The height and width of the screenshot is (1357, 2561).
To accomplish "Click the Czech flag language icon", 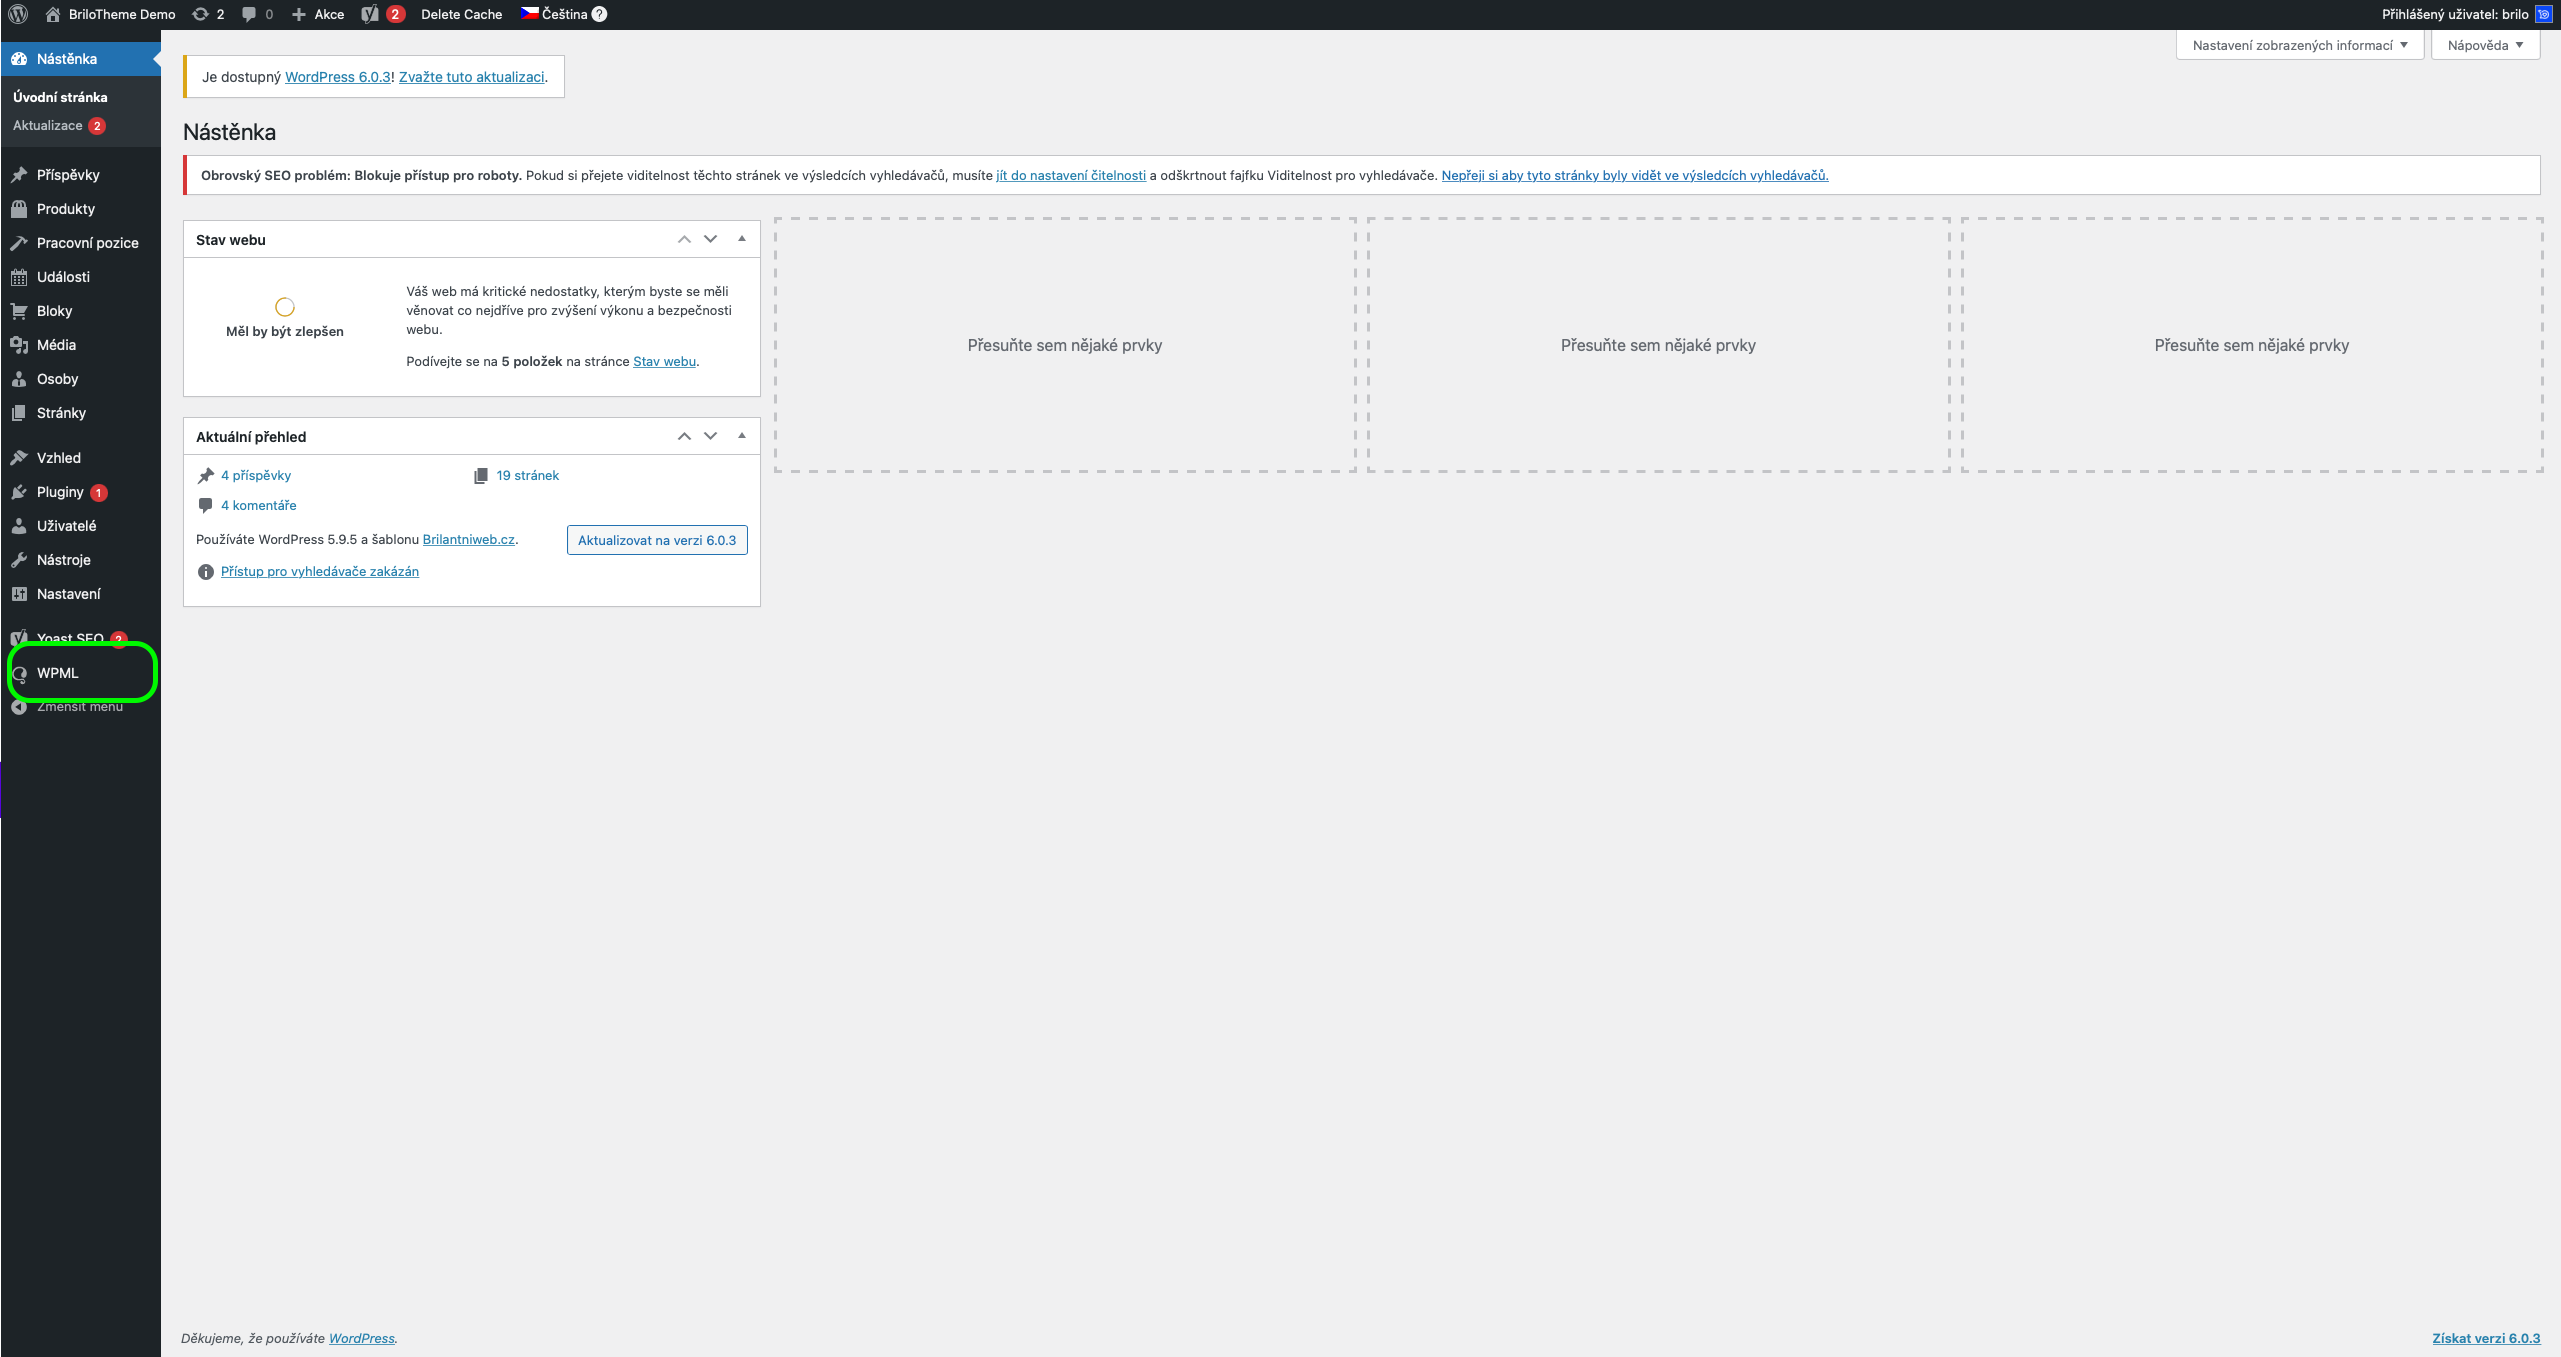I will [x=530, y=13].
